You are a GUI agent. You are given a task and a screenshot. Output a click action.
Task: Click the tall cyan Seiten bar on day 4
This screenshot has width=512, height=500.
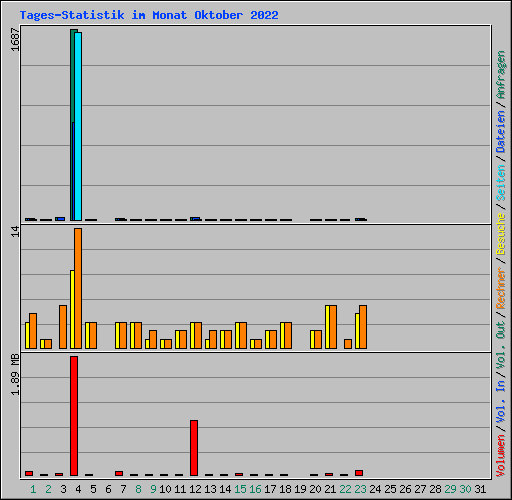[78, 126]
